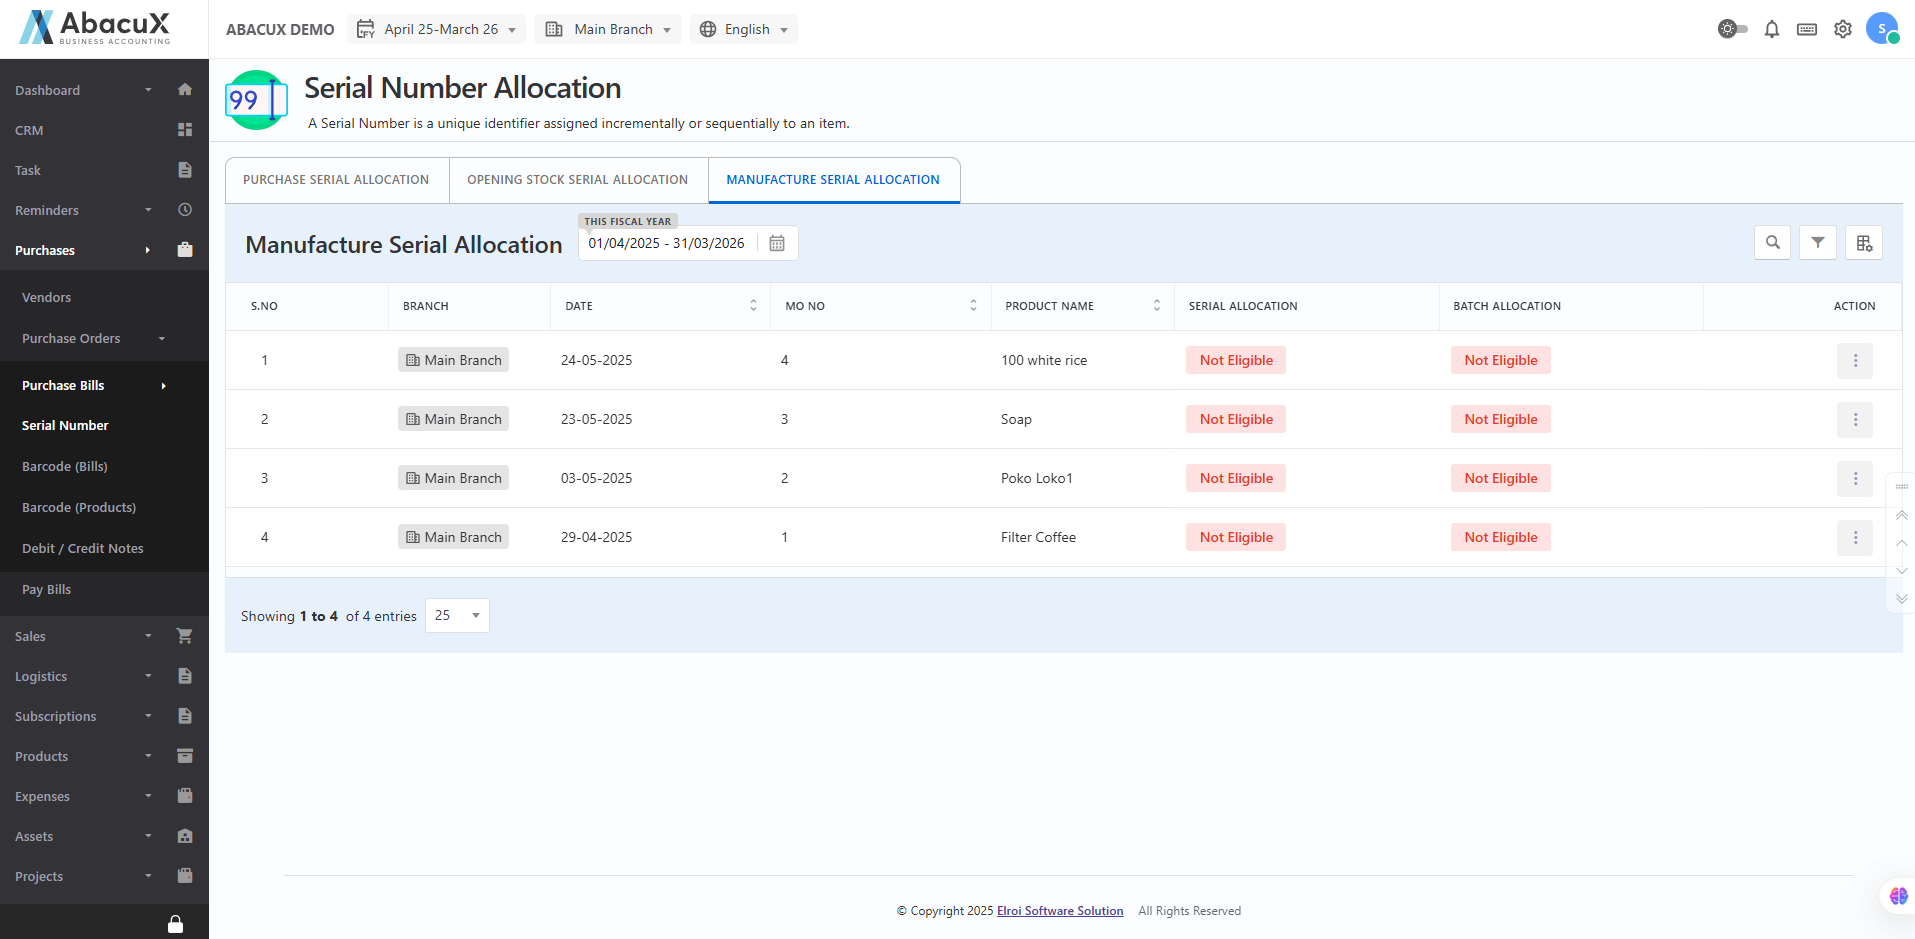Go to Barcode (Products) in sidebar

point(79,507)
